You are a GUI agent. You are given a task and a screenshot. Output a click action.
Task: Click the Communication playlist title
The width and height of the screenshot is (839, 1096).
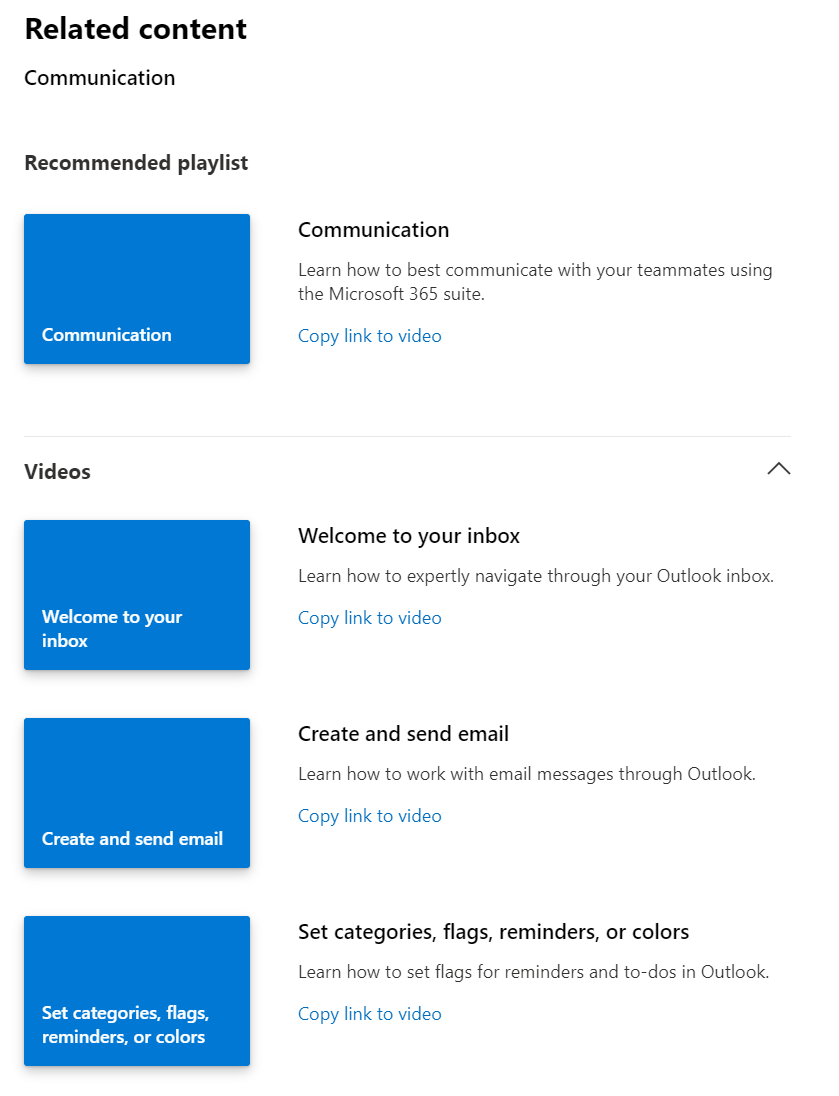point(373,229)
